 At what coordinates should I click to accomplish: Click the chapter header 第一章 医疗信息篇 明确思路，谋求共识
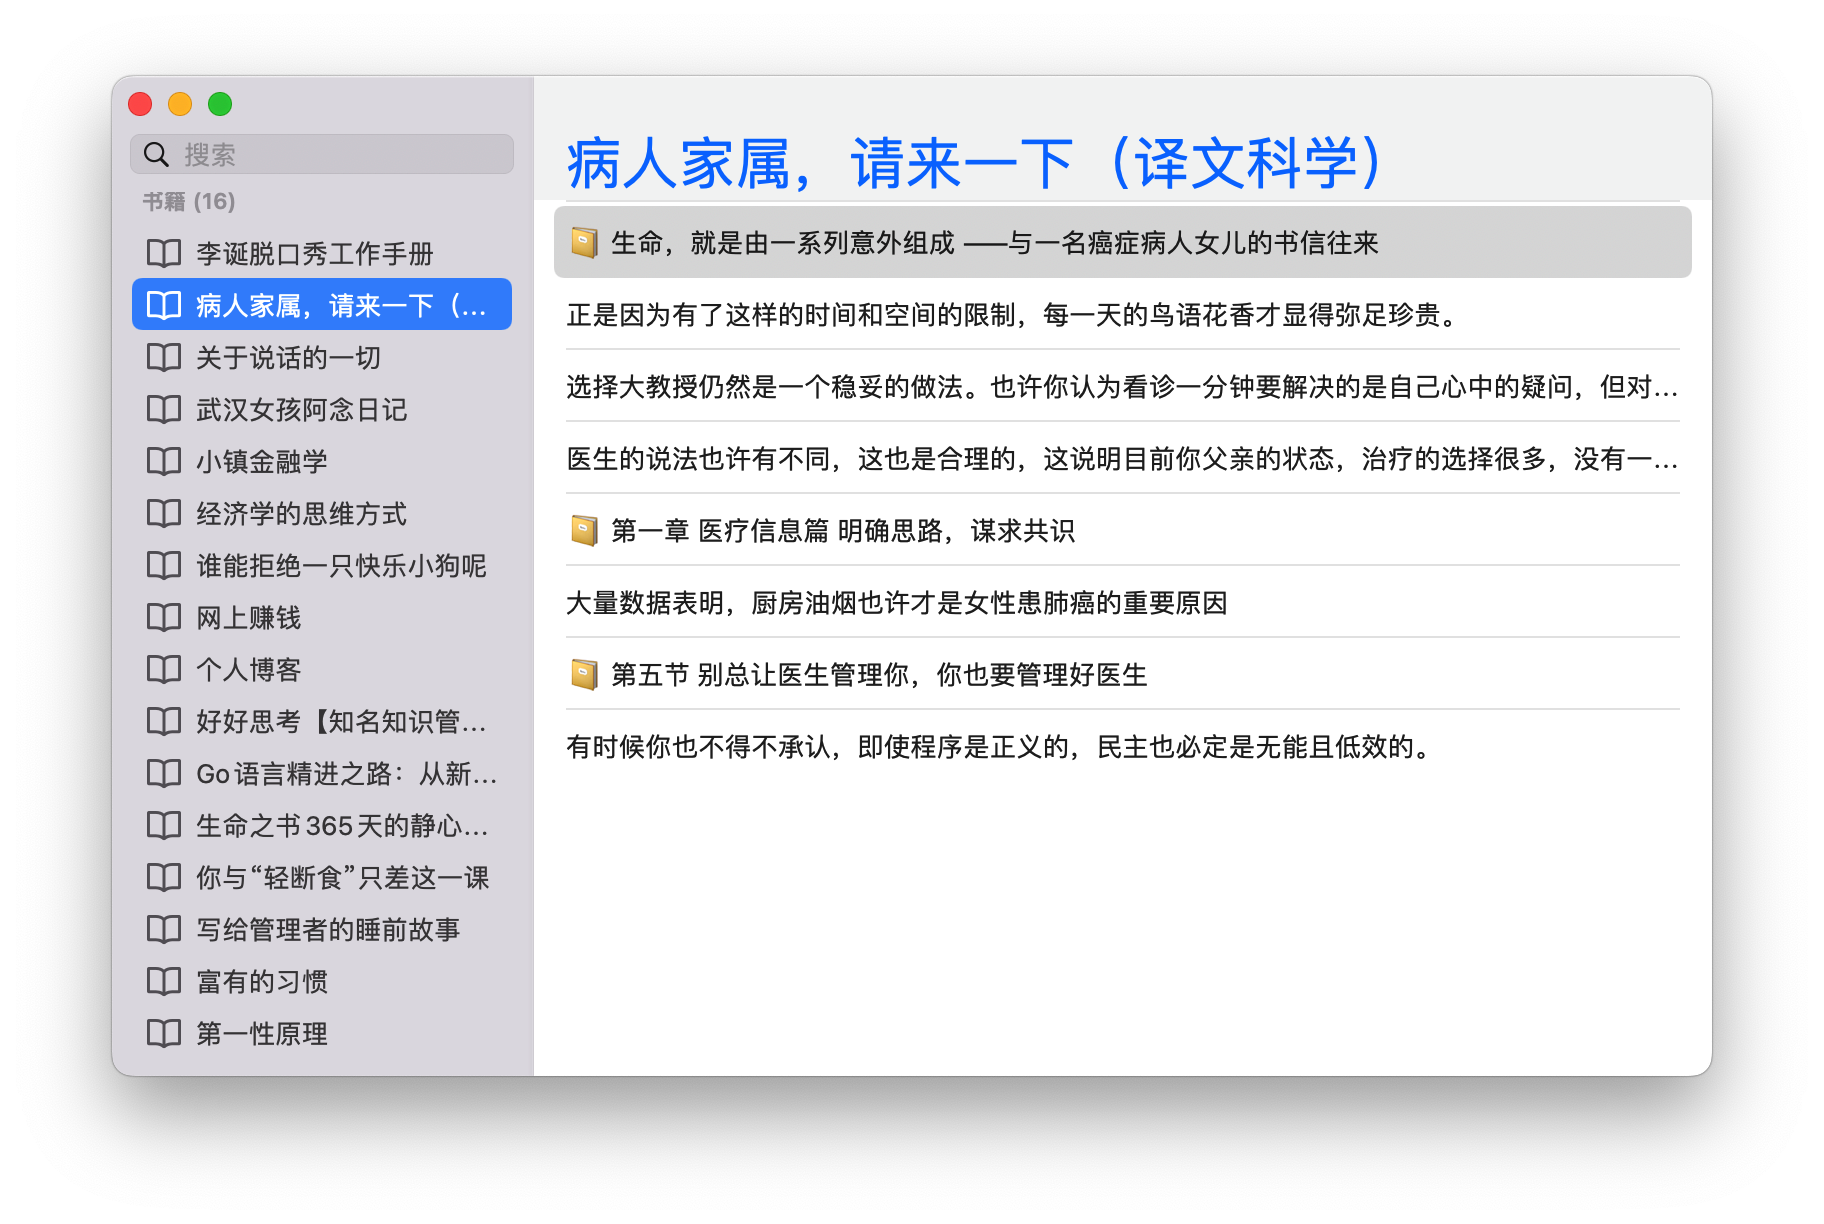(x=843, y=531)
